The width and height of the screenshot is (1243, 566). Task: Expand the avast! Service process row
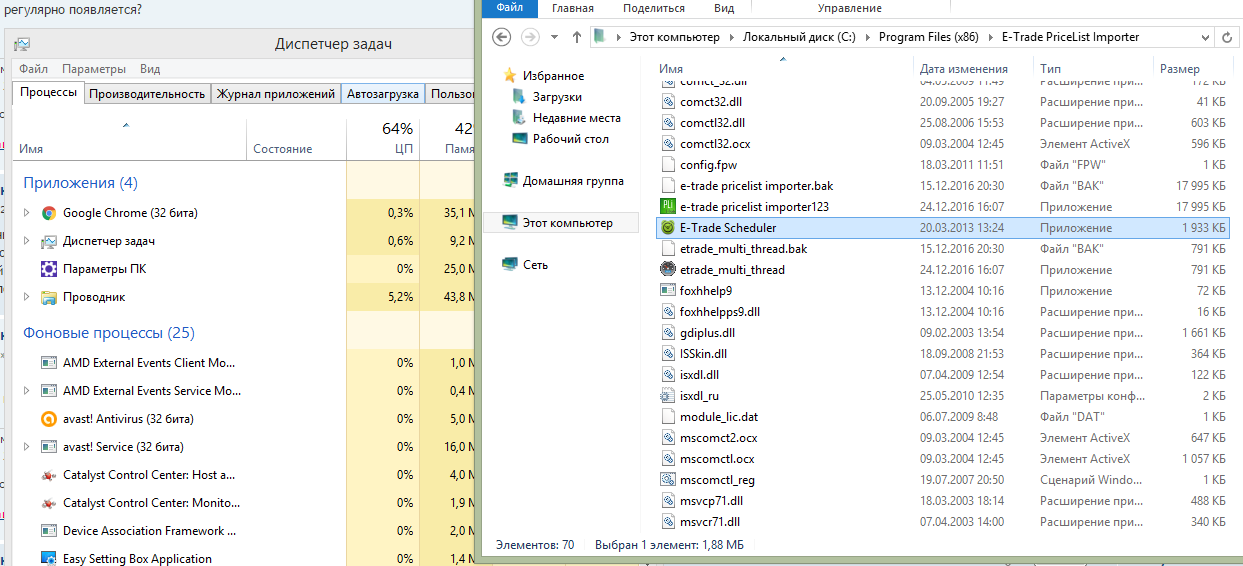tap(27, 447)
